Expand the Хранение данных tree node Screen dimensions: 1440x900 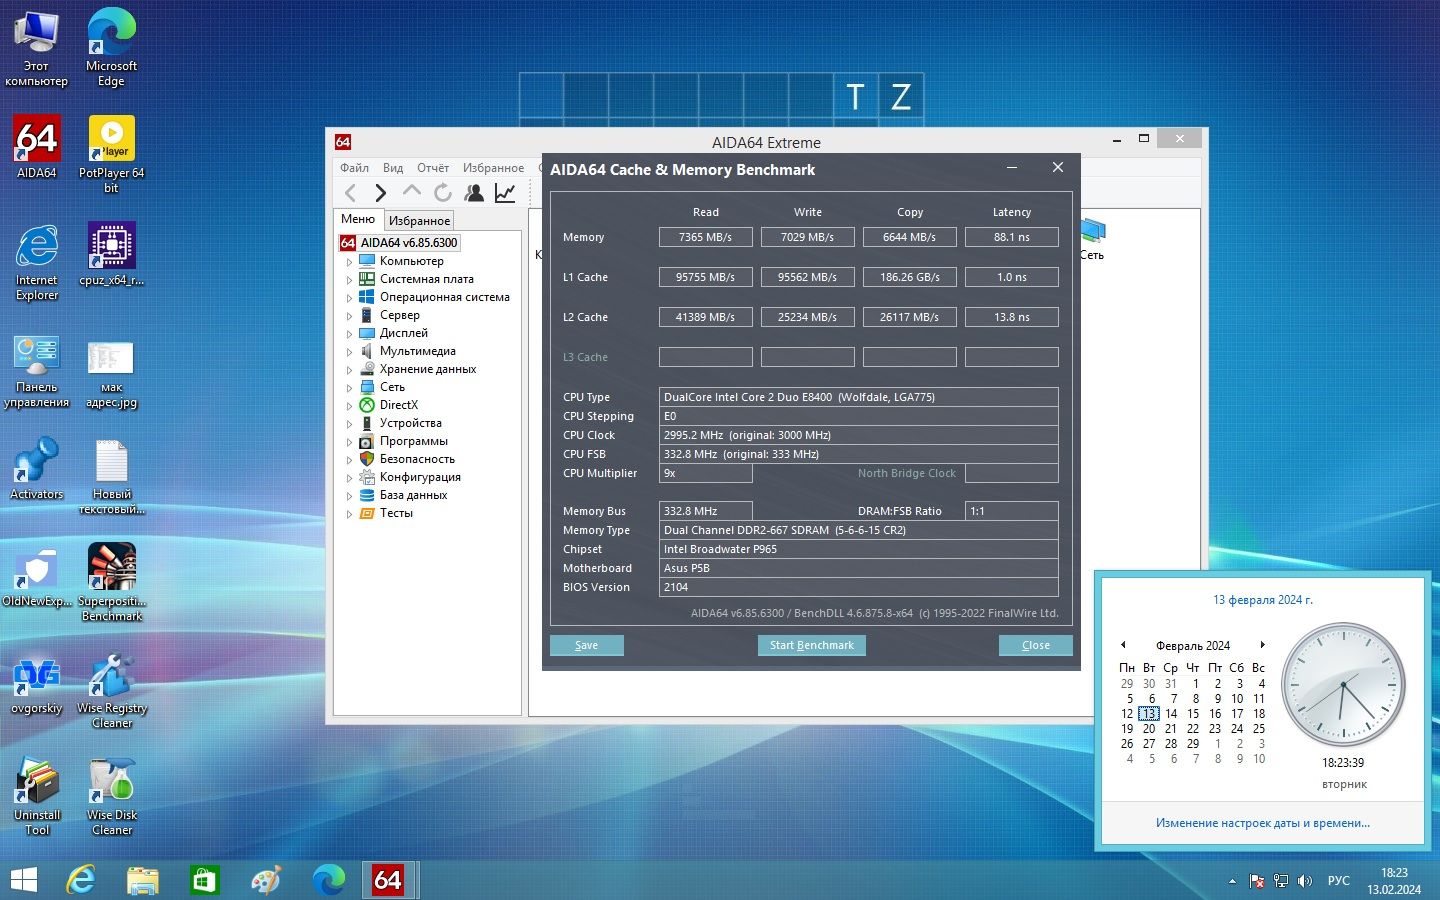point(349,370)
